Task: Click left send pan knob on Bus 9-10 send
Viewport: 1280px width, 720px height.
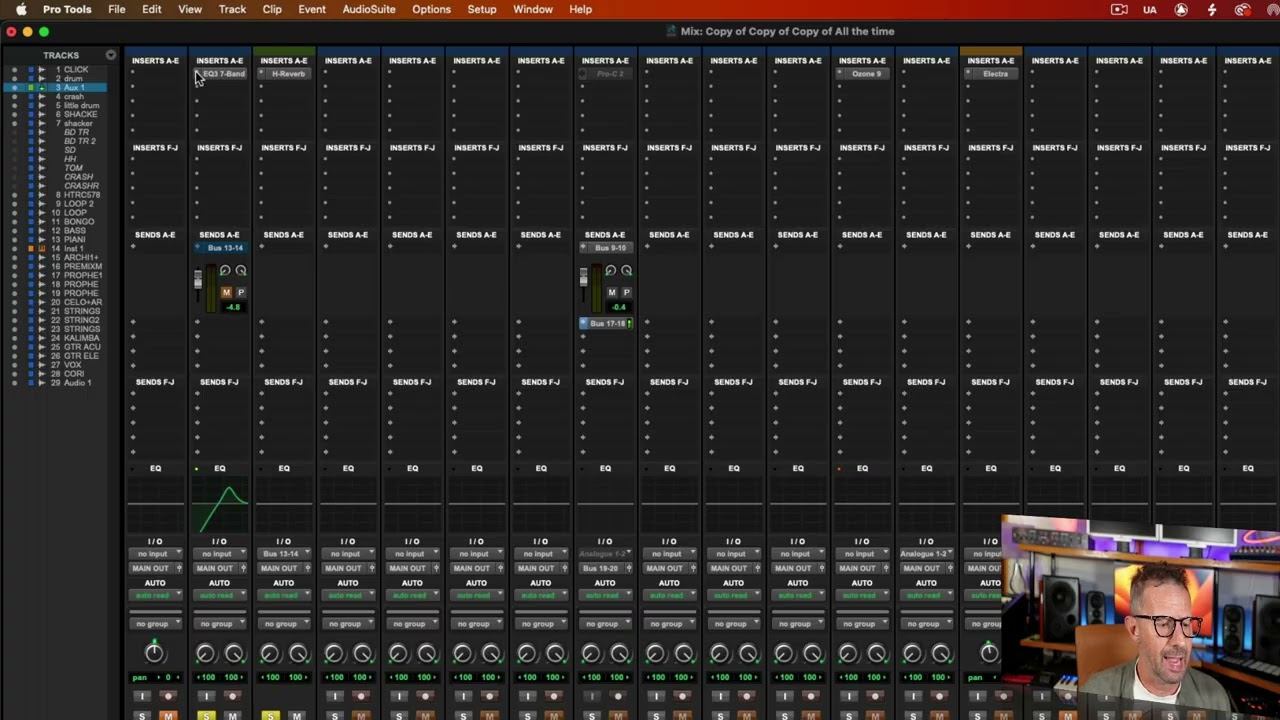Action: 610,271
